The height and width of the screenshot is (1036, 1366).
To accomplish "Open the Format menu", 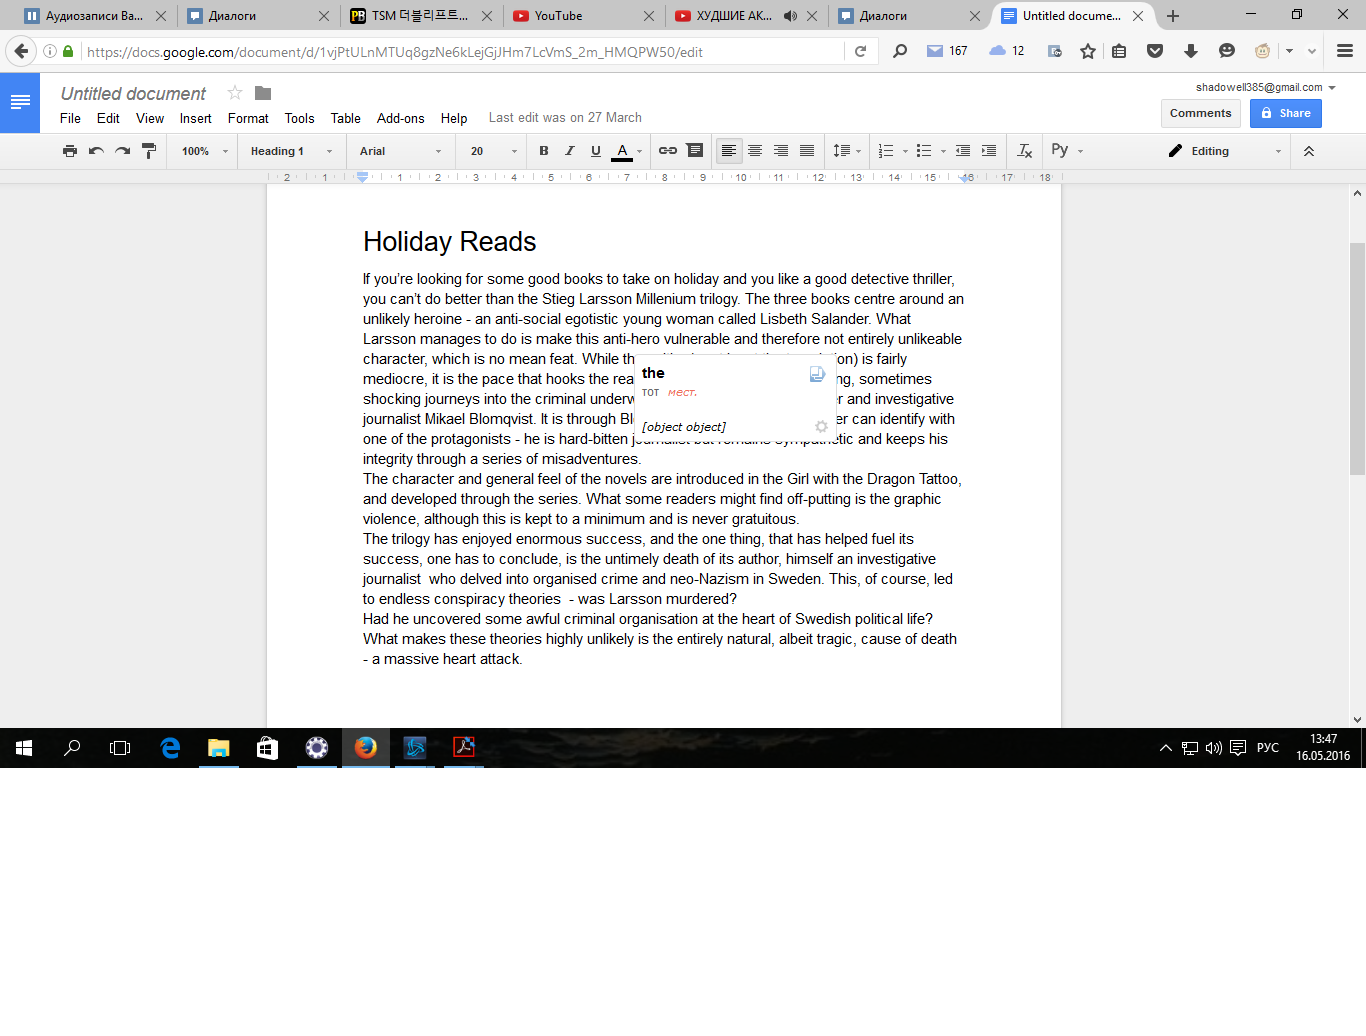I will pos(248,118).
